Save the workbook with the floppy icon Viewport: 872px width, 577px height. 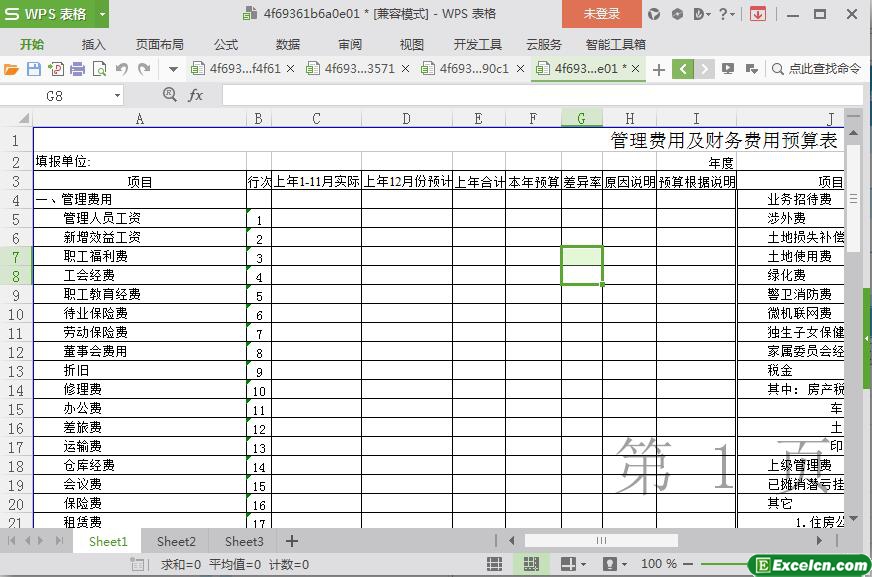pyautogui.click(x=33, y=69)
